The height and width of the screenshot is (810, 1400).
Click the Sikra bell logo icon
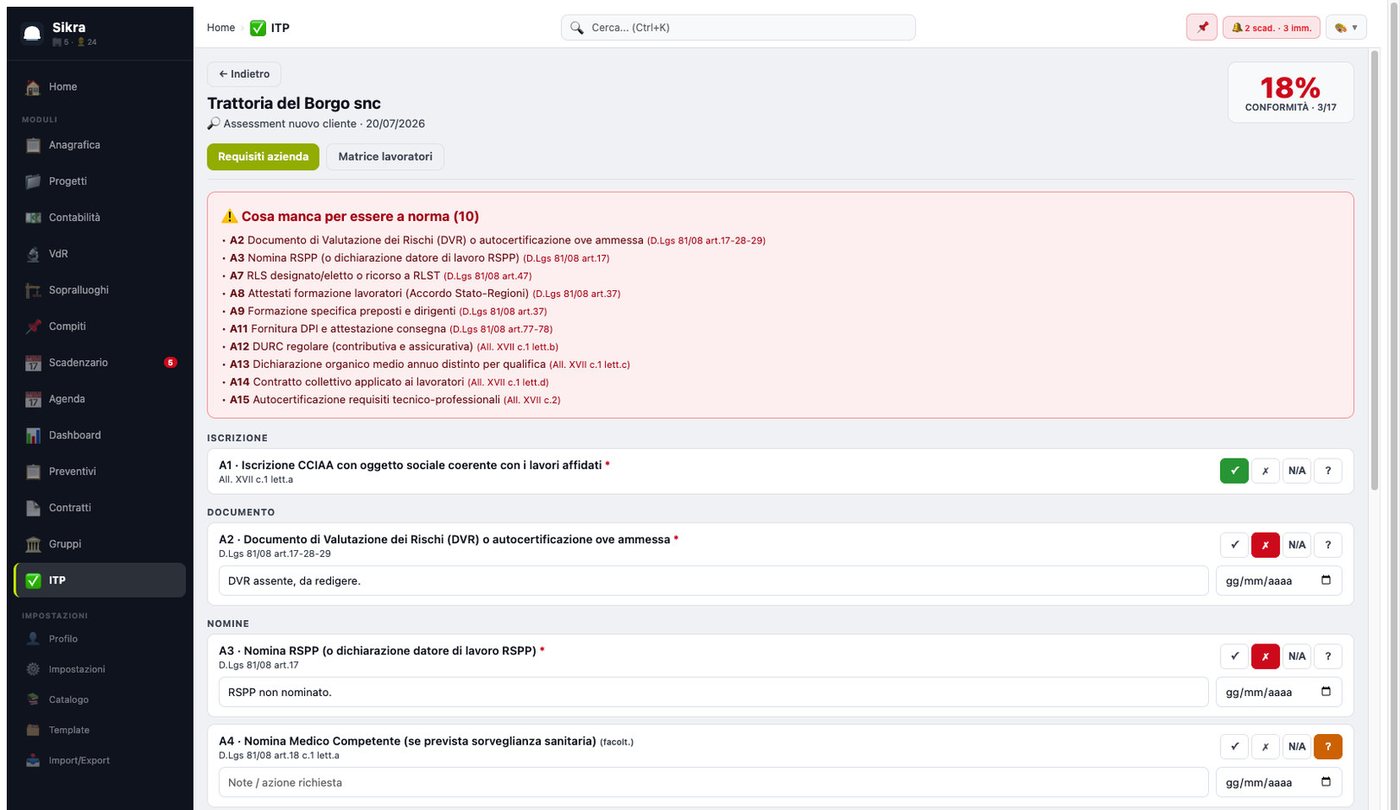pos(33,33)
